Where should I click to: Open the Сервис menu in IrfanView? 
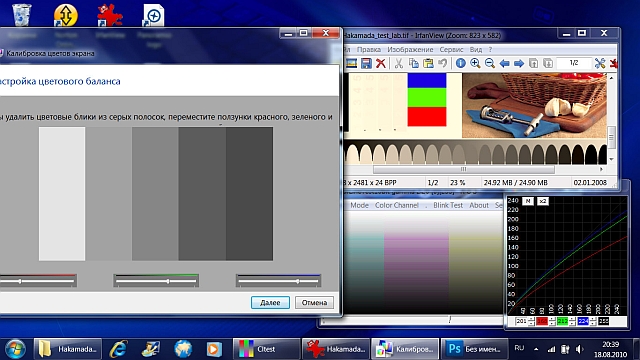[451, 49]
